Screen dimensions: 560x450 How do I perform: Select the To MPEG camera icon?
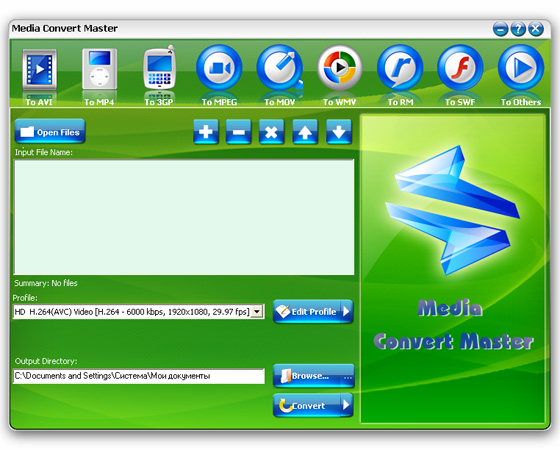pos(219,68)
